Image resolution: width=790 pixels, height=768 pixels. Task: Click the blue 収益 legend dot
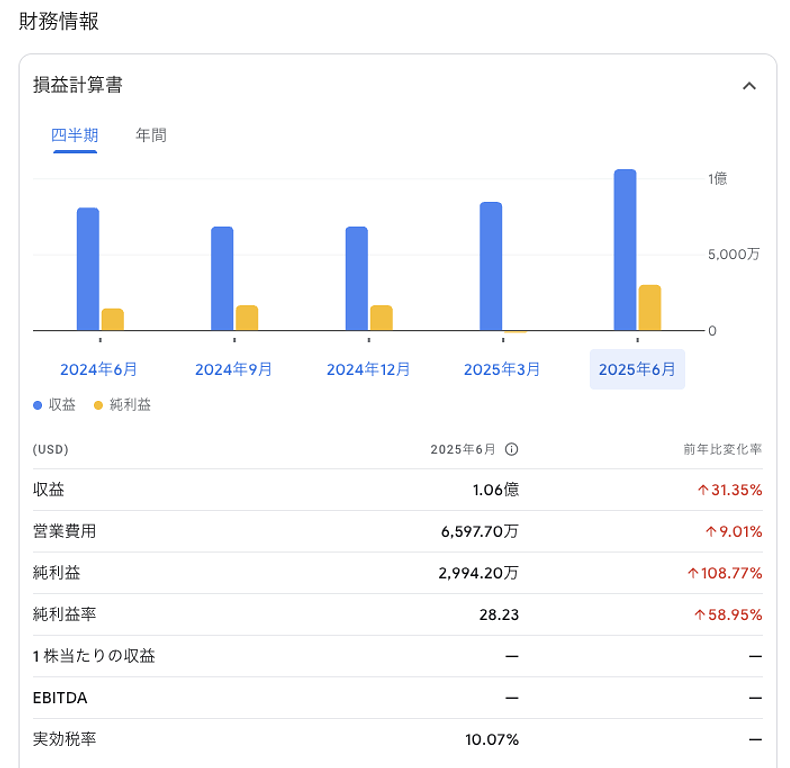tap(38, 405)
